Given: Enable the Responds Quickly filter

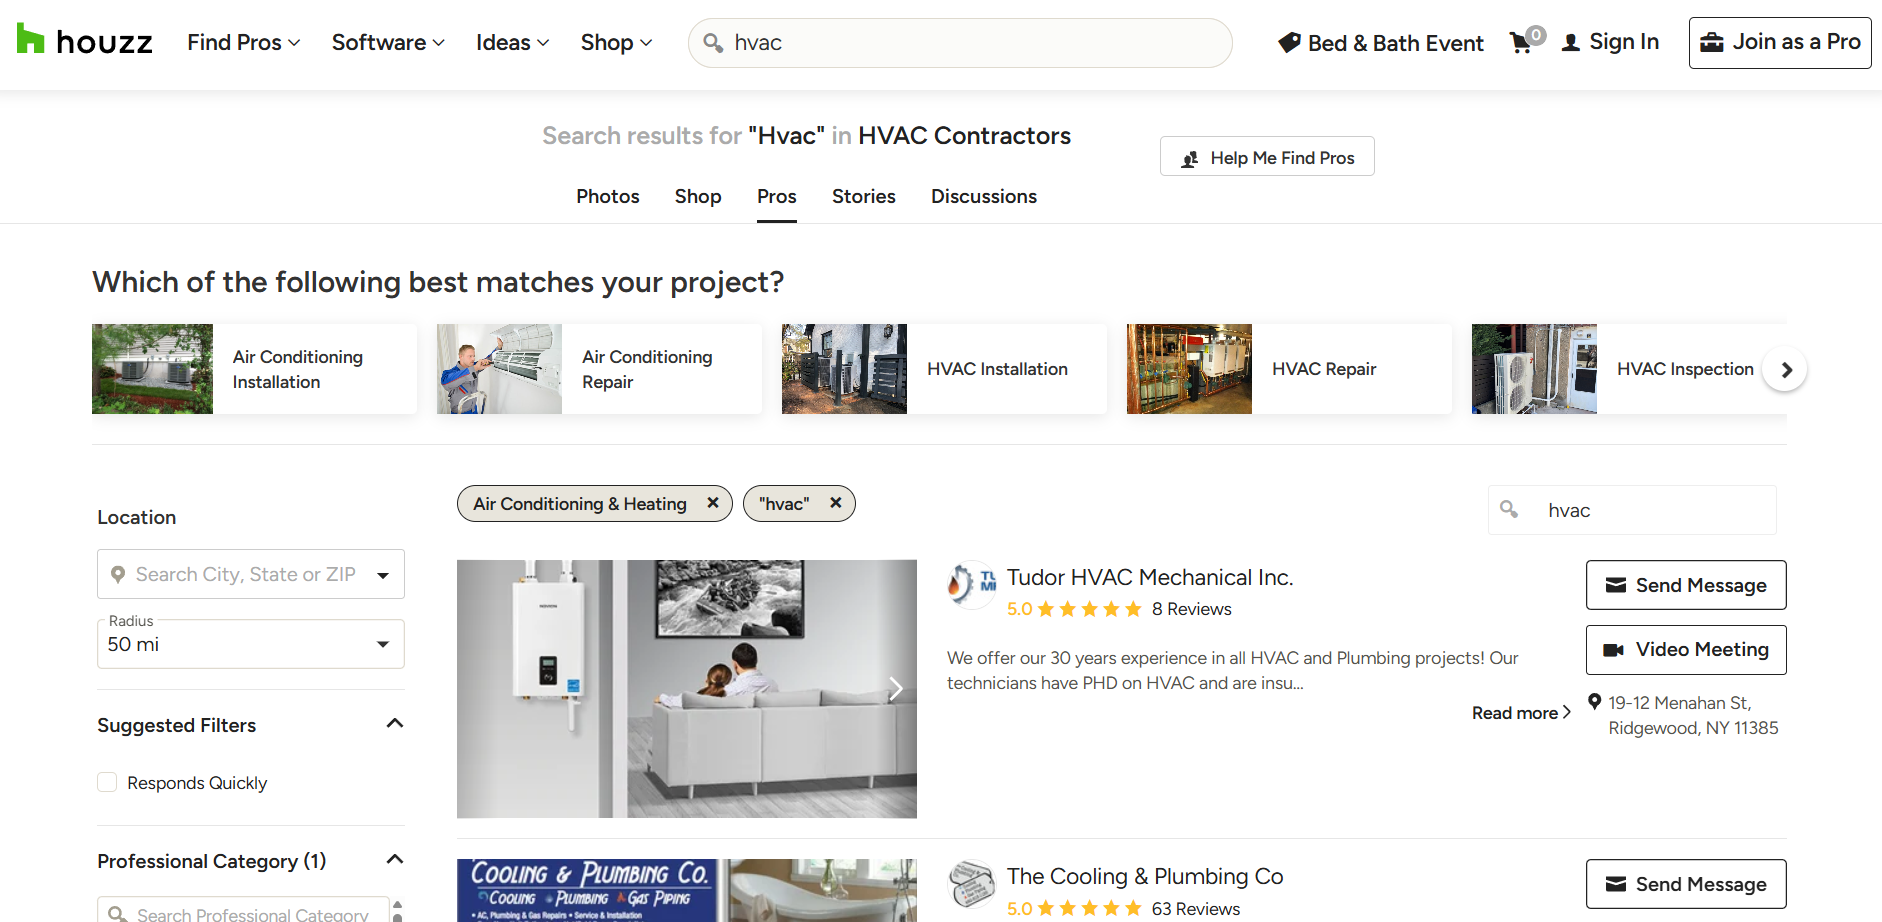Looking at the screenshot, I should [x=107, y=782].
